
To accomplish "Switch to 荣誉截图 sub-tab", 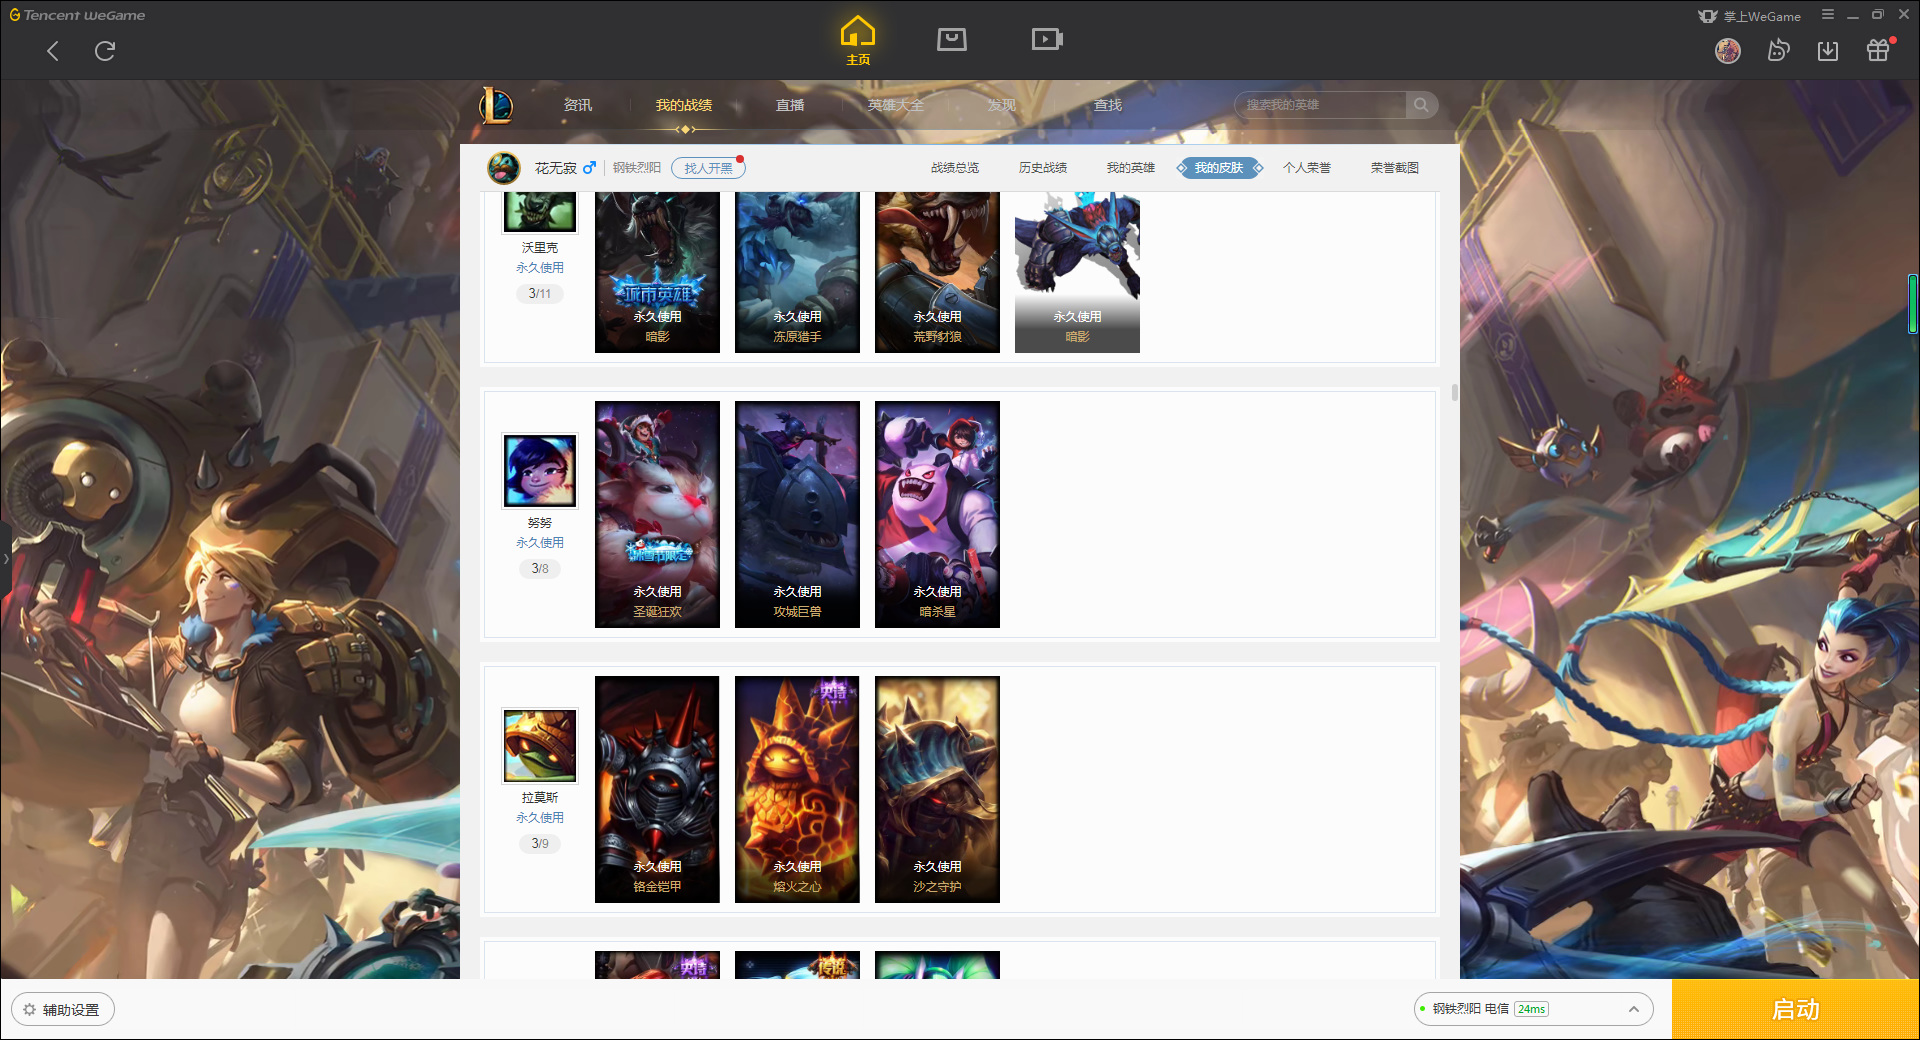I will coord(1395,168).
